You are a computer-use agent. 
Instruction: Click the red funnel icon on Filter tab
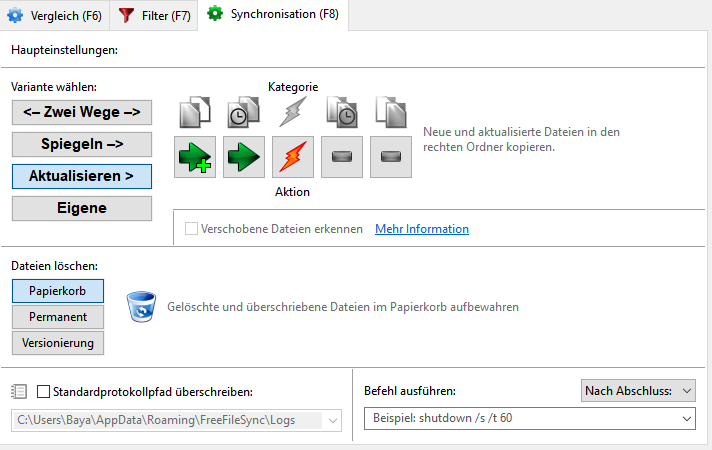point(126,15)
